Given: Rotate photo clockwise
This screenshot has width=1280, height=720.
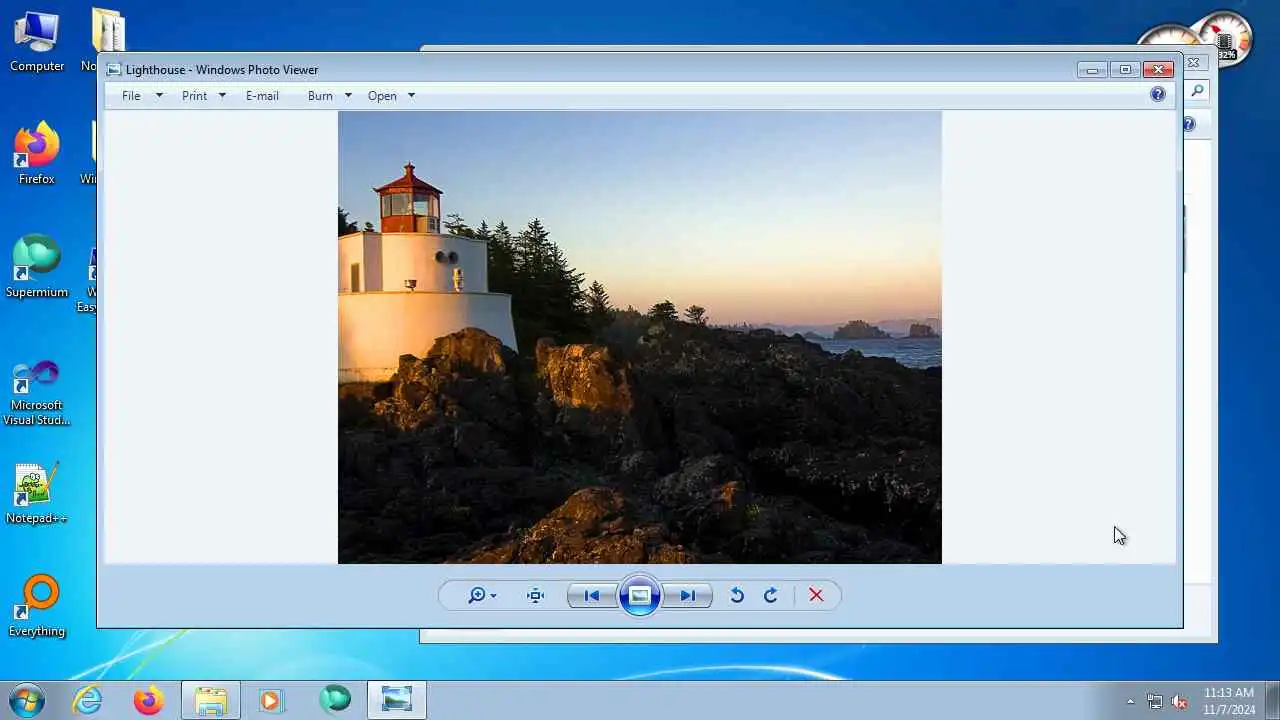Looking at the screenshot, I should coord(770,595).
